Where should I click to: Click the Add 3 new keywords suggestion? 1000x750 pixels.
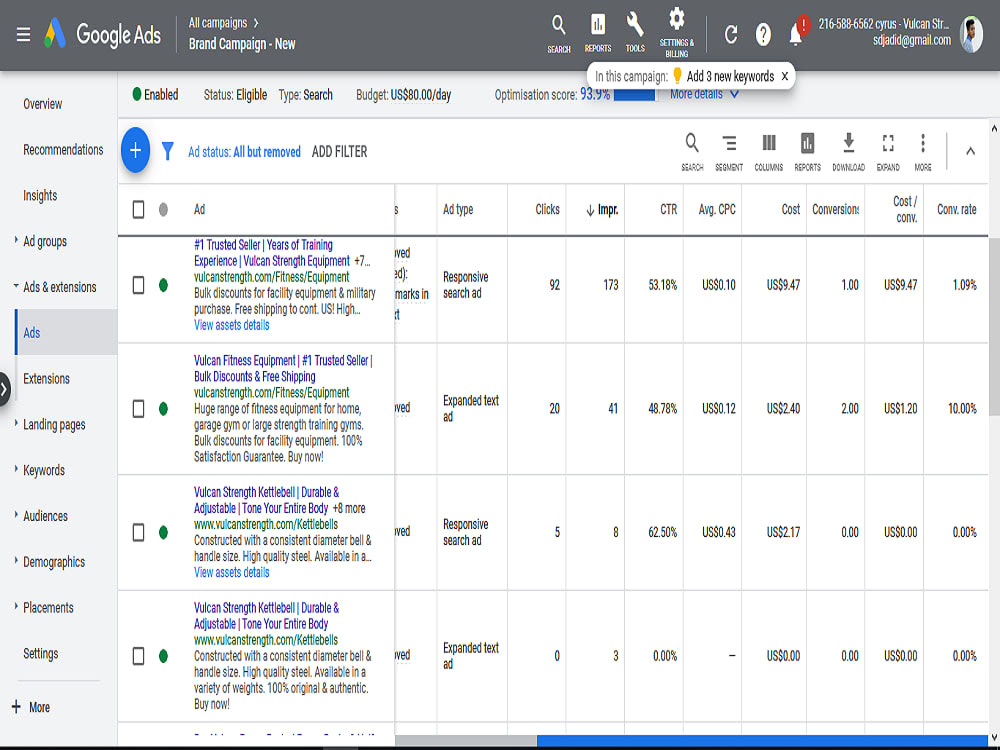[730, 77]
